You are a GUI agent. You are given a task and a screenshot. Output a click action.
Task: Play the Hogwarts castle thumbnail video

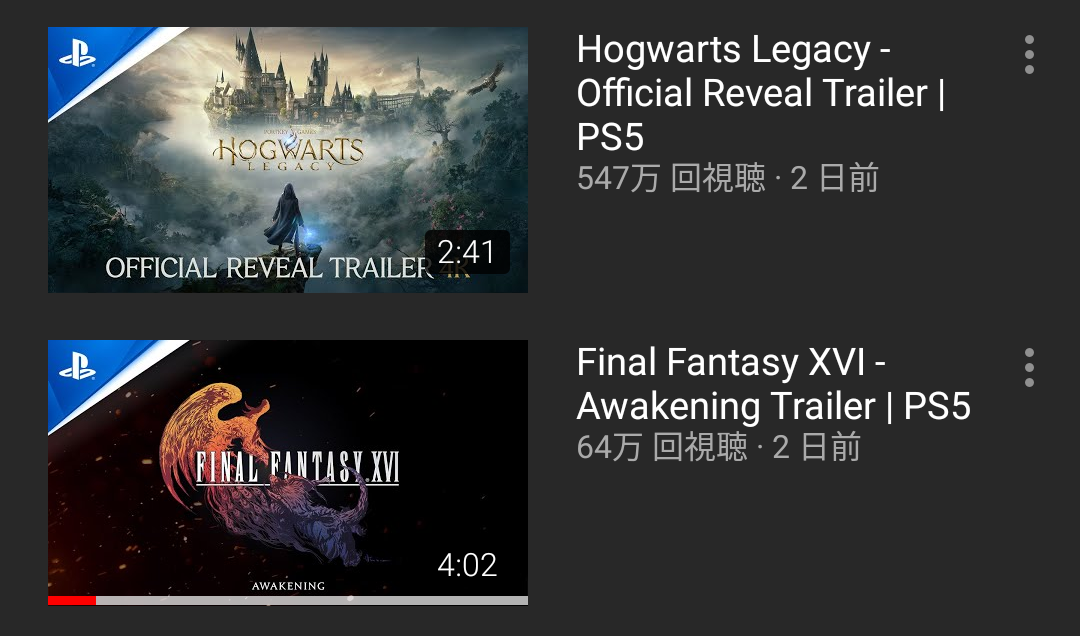coord(288,160)
